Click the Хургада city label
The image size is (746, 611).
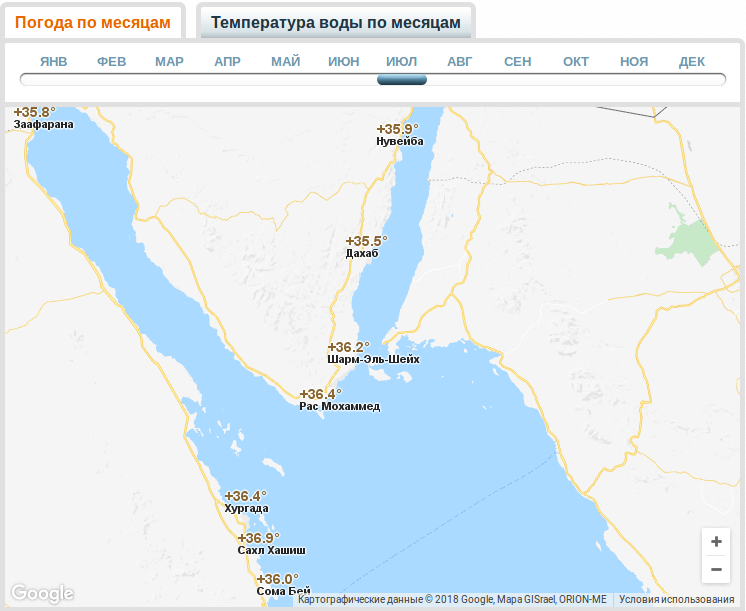[246, 508]
